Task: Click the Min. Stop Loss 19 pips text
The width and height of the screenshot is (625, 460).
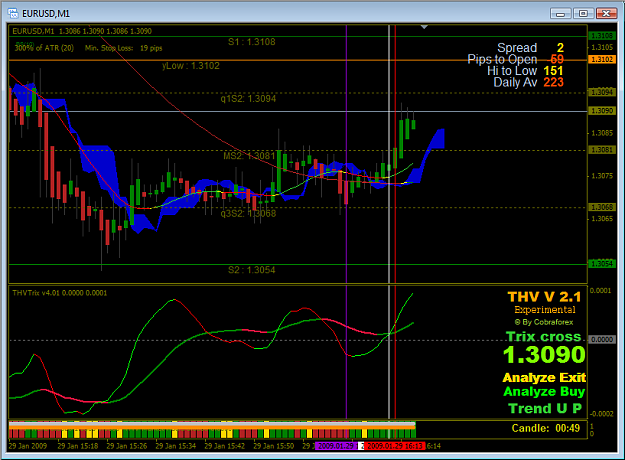Action: (124, 48)
